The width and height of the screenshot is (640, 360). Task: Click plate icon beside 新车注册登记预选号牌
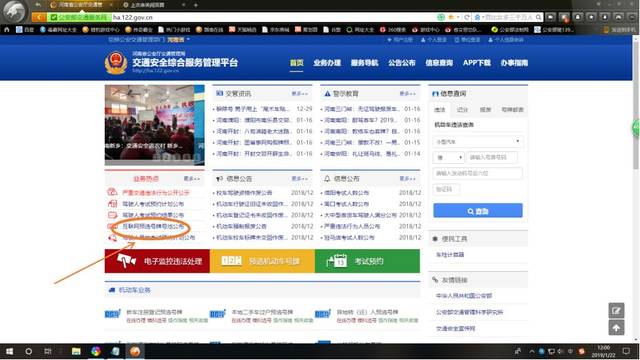[x=112, y=314]
